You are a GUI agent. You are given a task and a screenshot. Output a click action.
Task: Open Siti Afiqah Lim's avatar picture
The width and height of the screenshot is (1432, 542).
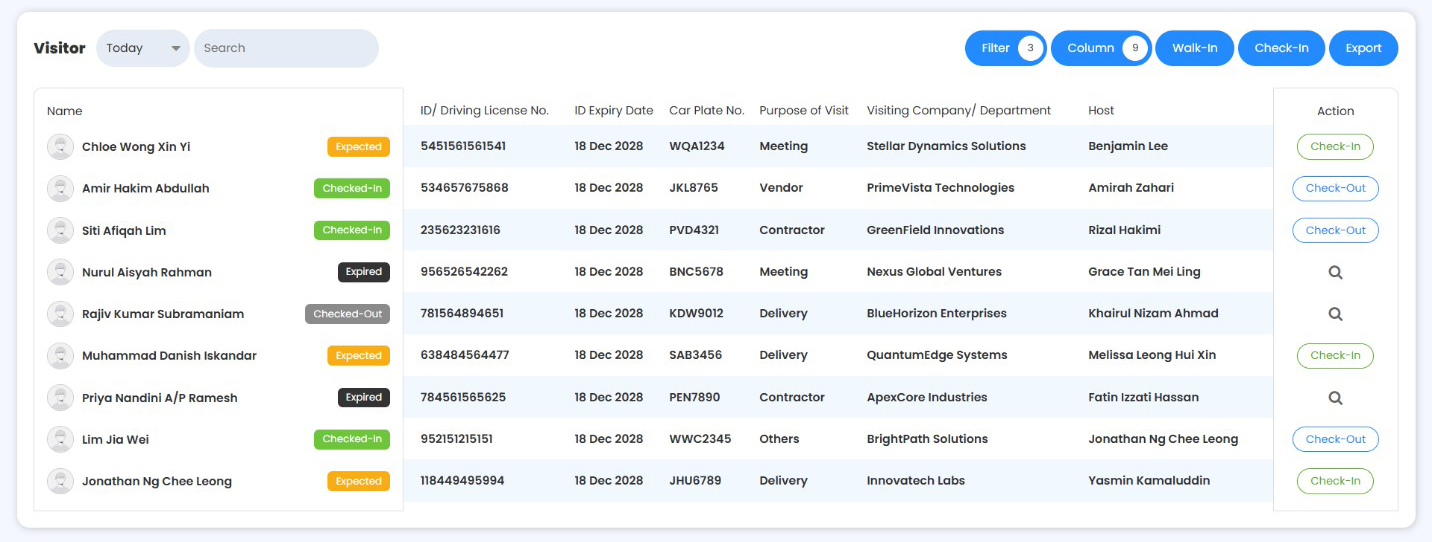[x=61, y=231]
